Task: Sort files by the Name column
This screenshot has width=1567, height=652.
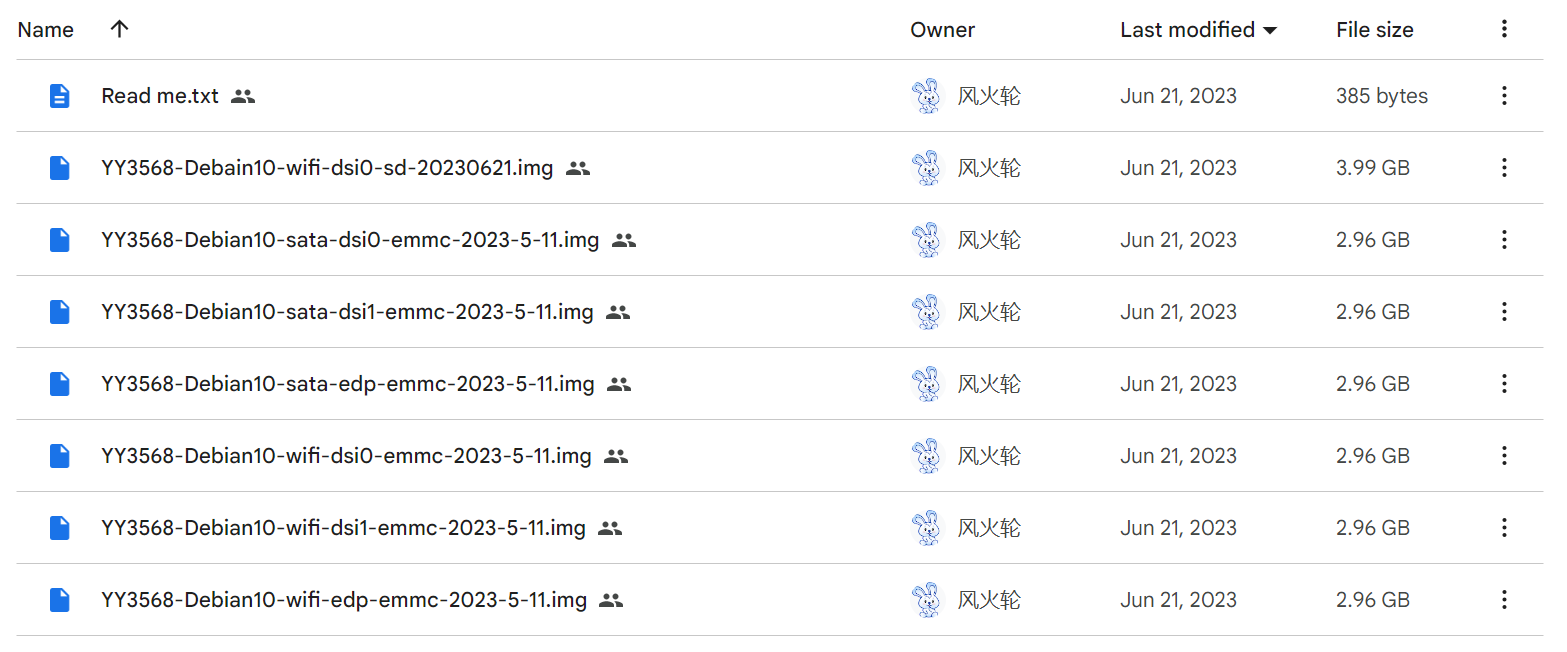Action: coord(46,30)
